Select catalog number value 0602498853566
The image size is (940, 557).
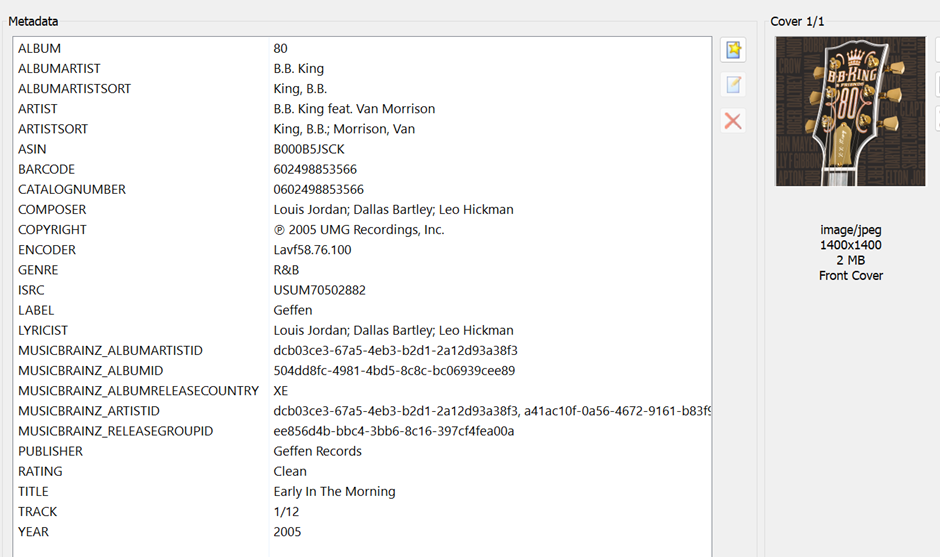click(319, 189)
